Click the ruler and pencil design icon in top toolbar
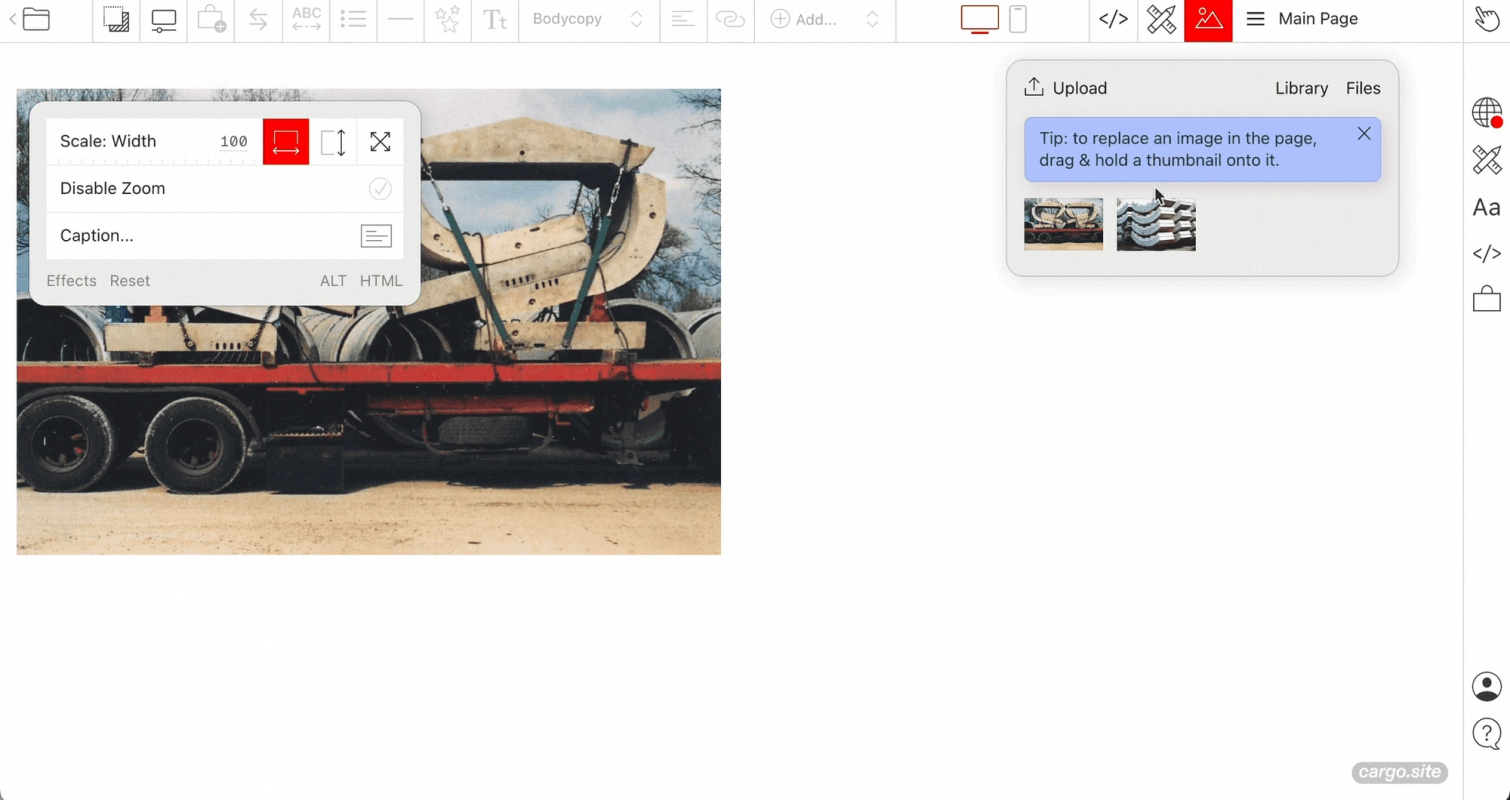This screenshot has width=1510, height=800. [1161, 19]
